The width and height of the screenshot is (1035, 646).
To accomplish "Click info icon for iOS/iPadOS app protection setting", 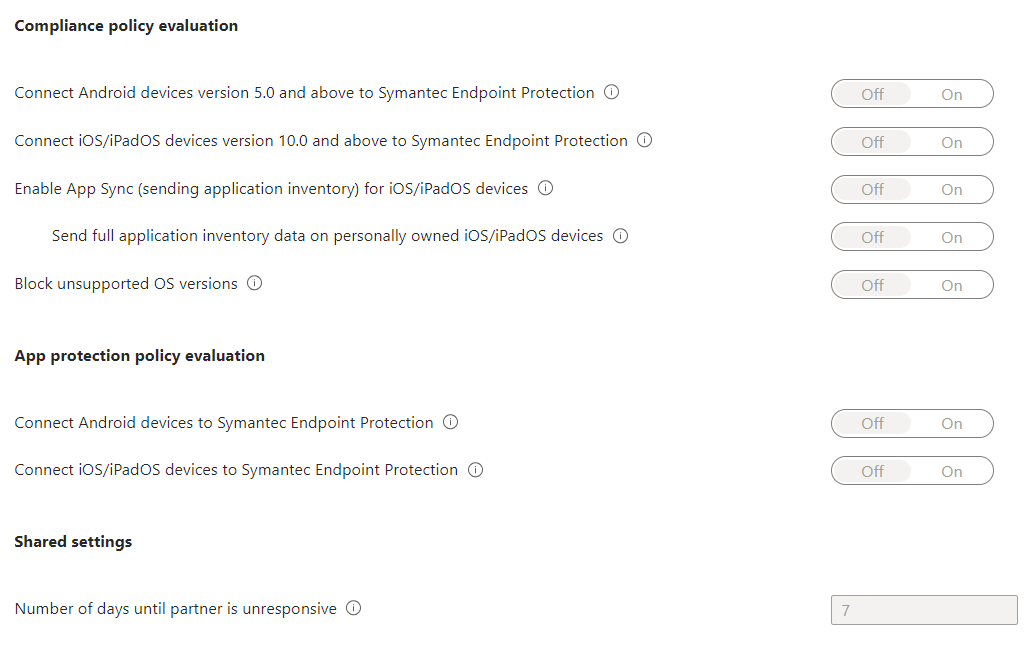I will pyautogui.click(x=474, y=469).
